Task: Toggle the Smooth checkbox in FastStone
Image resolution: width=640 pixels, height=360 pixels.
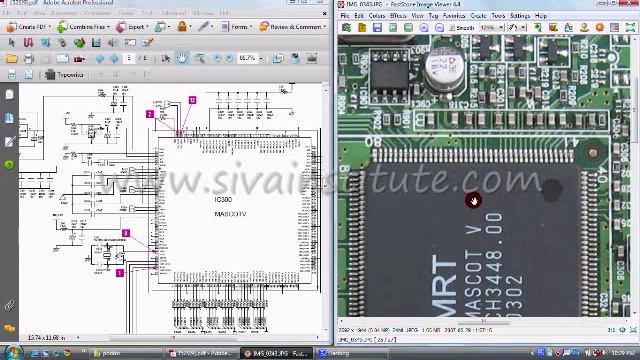Action: point(451,28)
